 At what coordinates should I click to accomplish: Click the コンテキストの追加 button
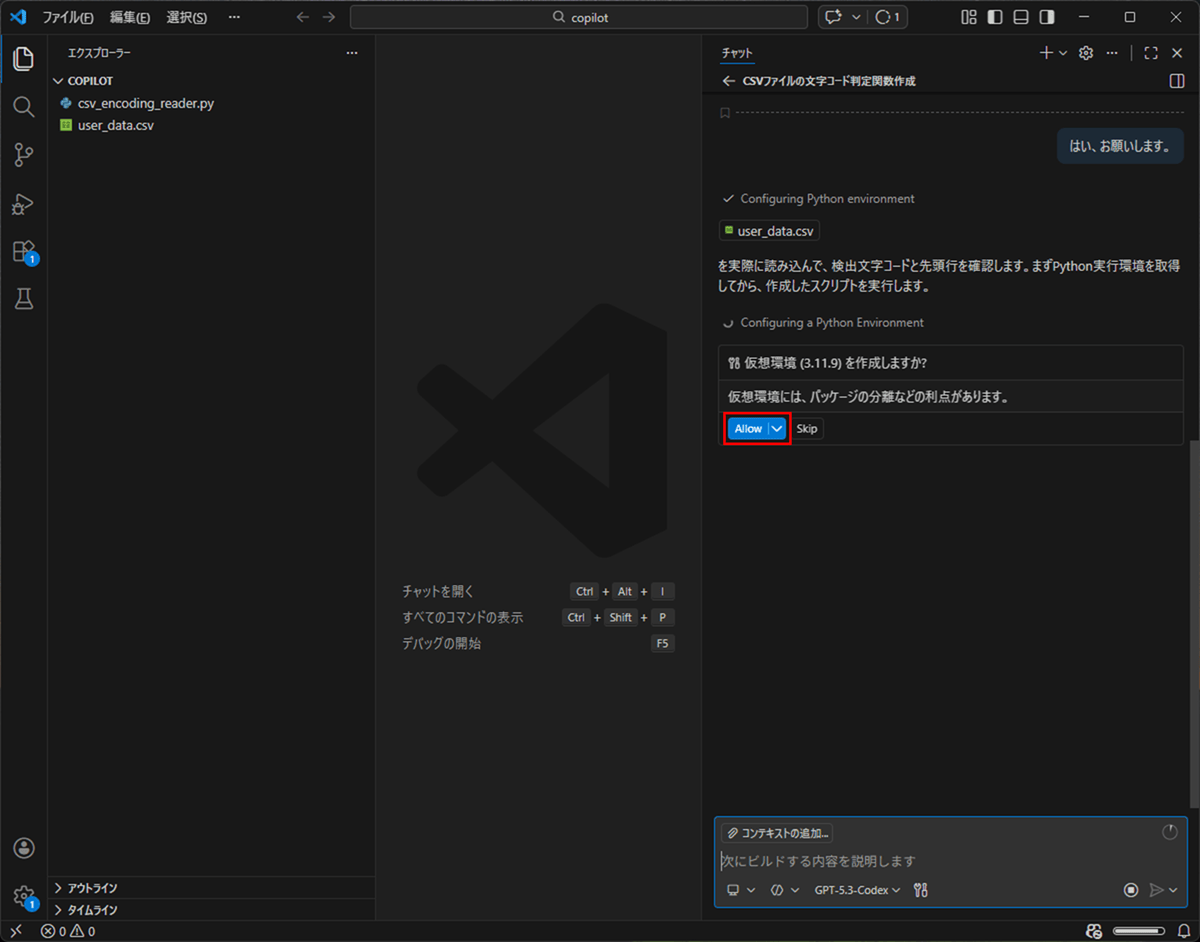pos(777,833)
